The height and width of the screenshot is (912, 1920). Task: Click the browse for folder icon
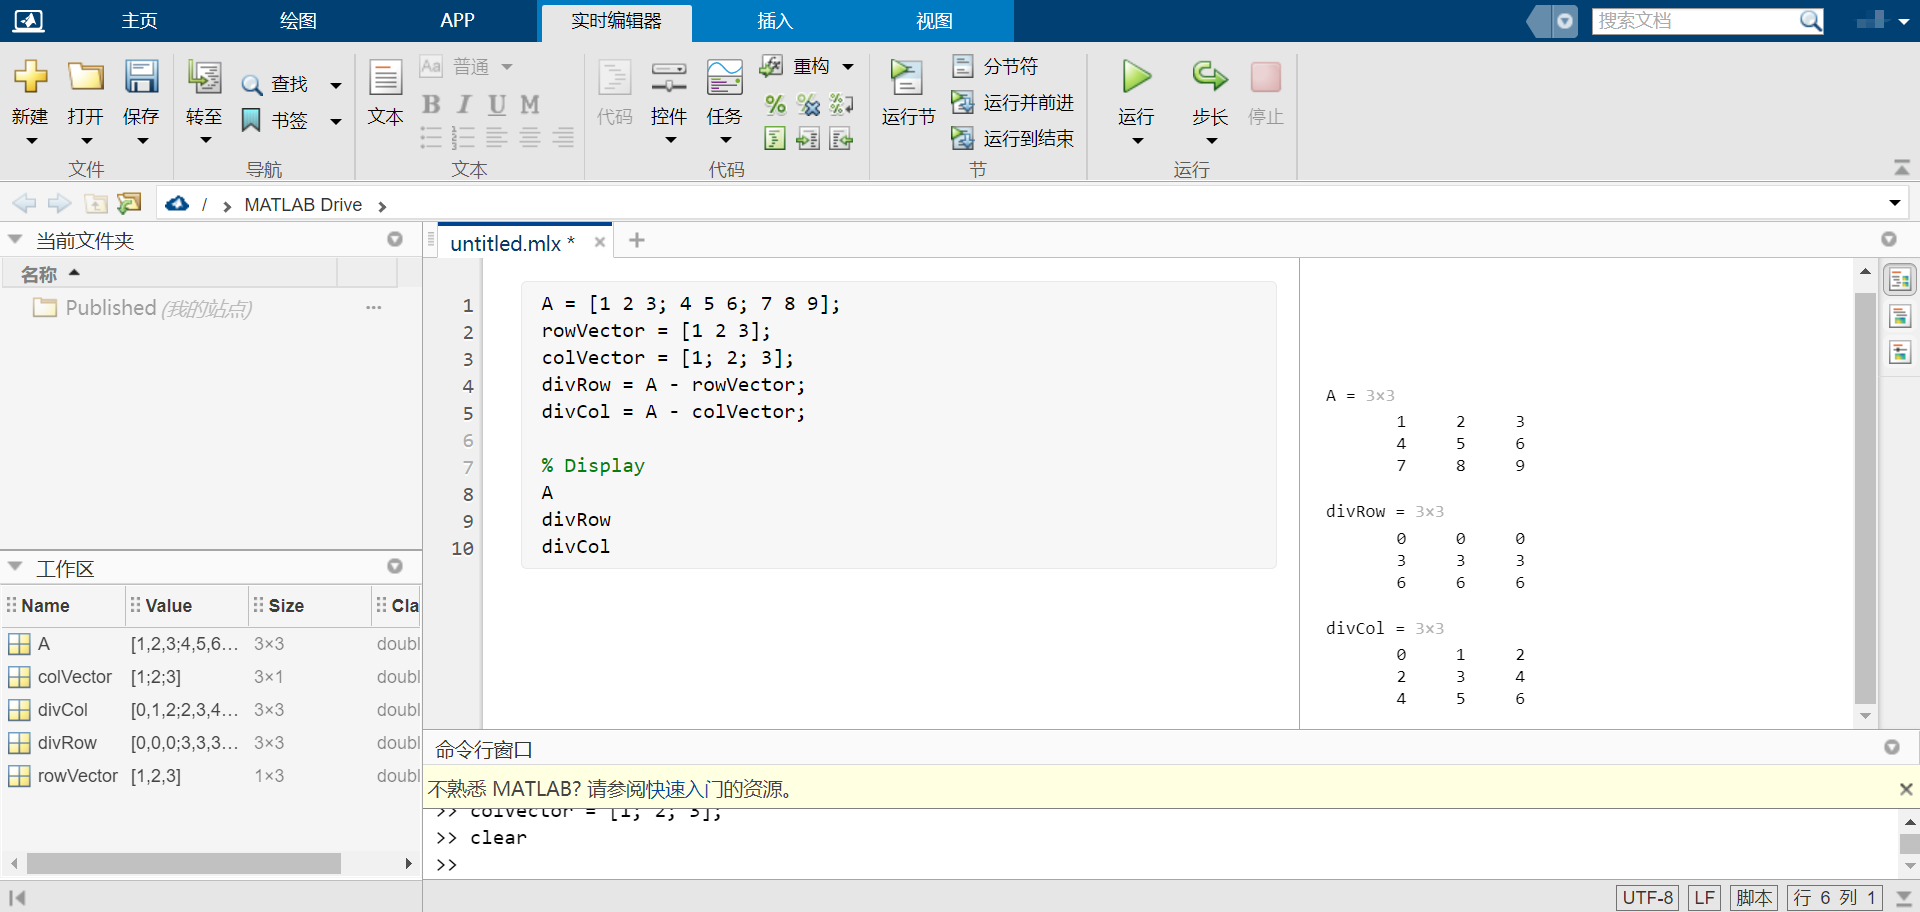click(129, 204)
